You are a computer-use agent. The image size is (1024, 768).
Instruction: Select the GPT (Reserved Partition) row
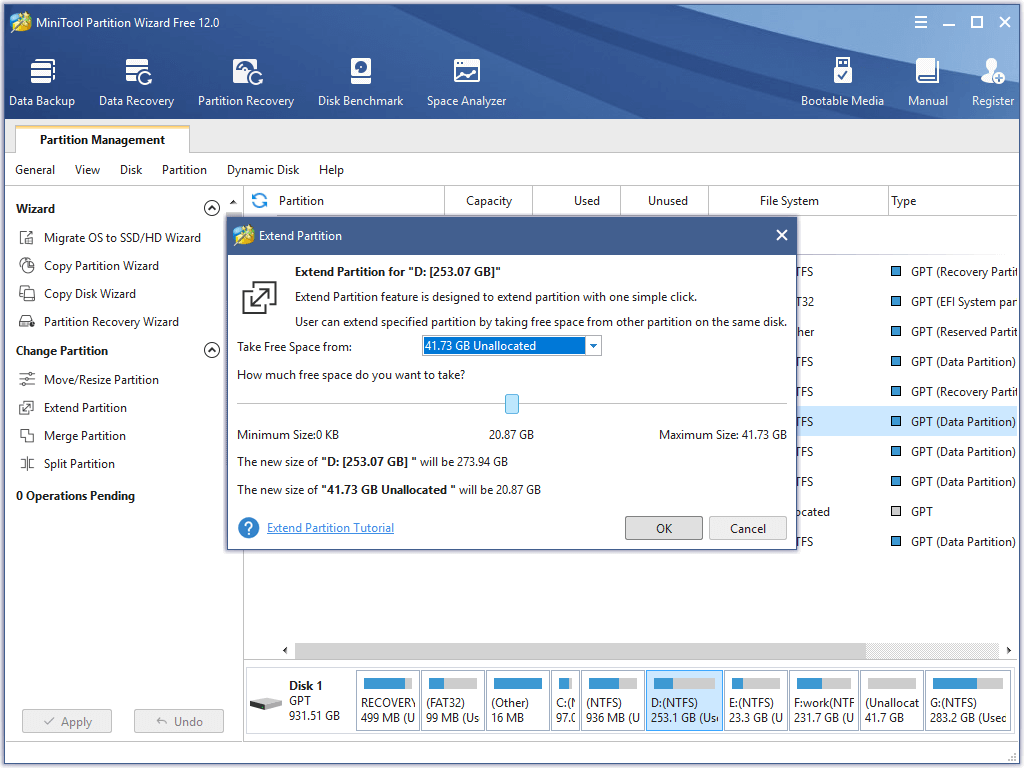[908, 332]
